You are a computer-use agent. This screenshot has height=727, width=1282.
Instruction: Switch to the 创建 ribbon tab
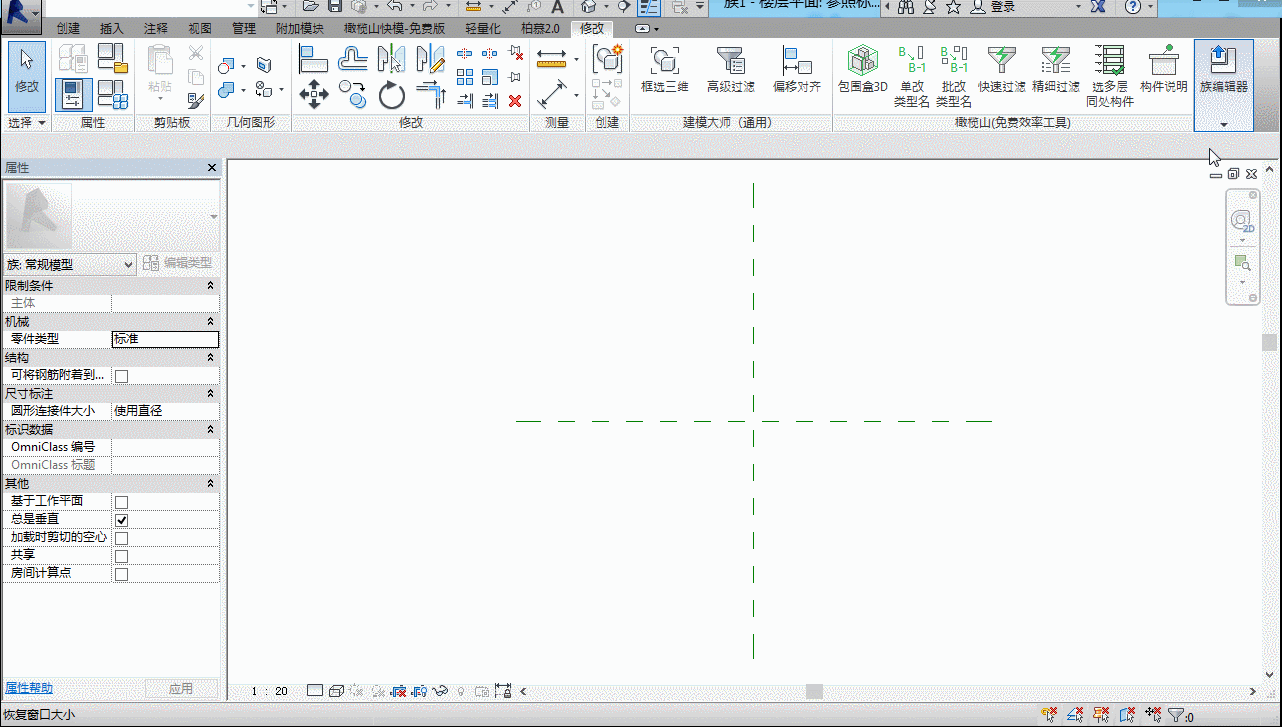(x=68, y=29)
